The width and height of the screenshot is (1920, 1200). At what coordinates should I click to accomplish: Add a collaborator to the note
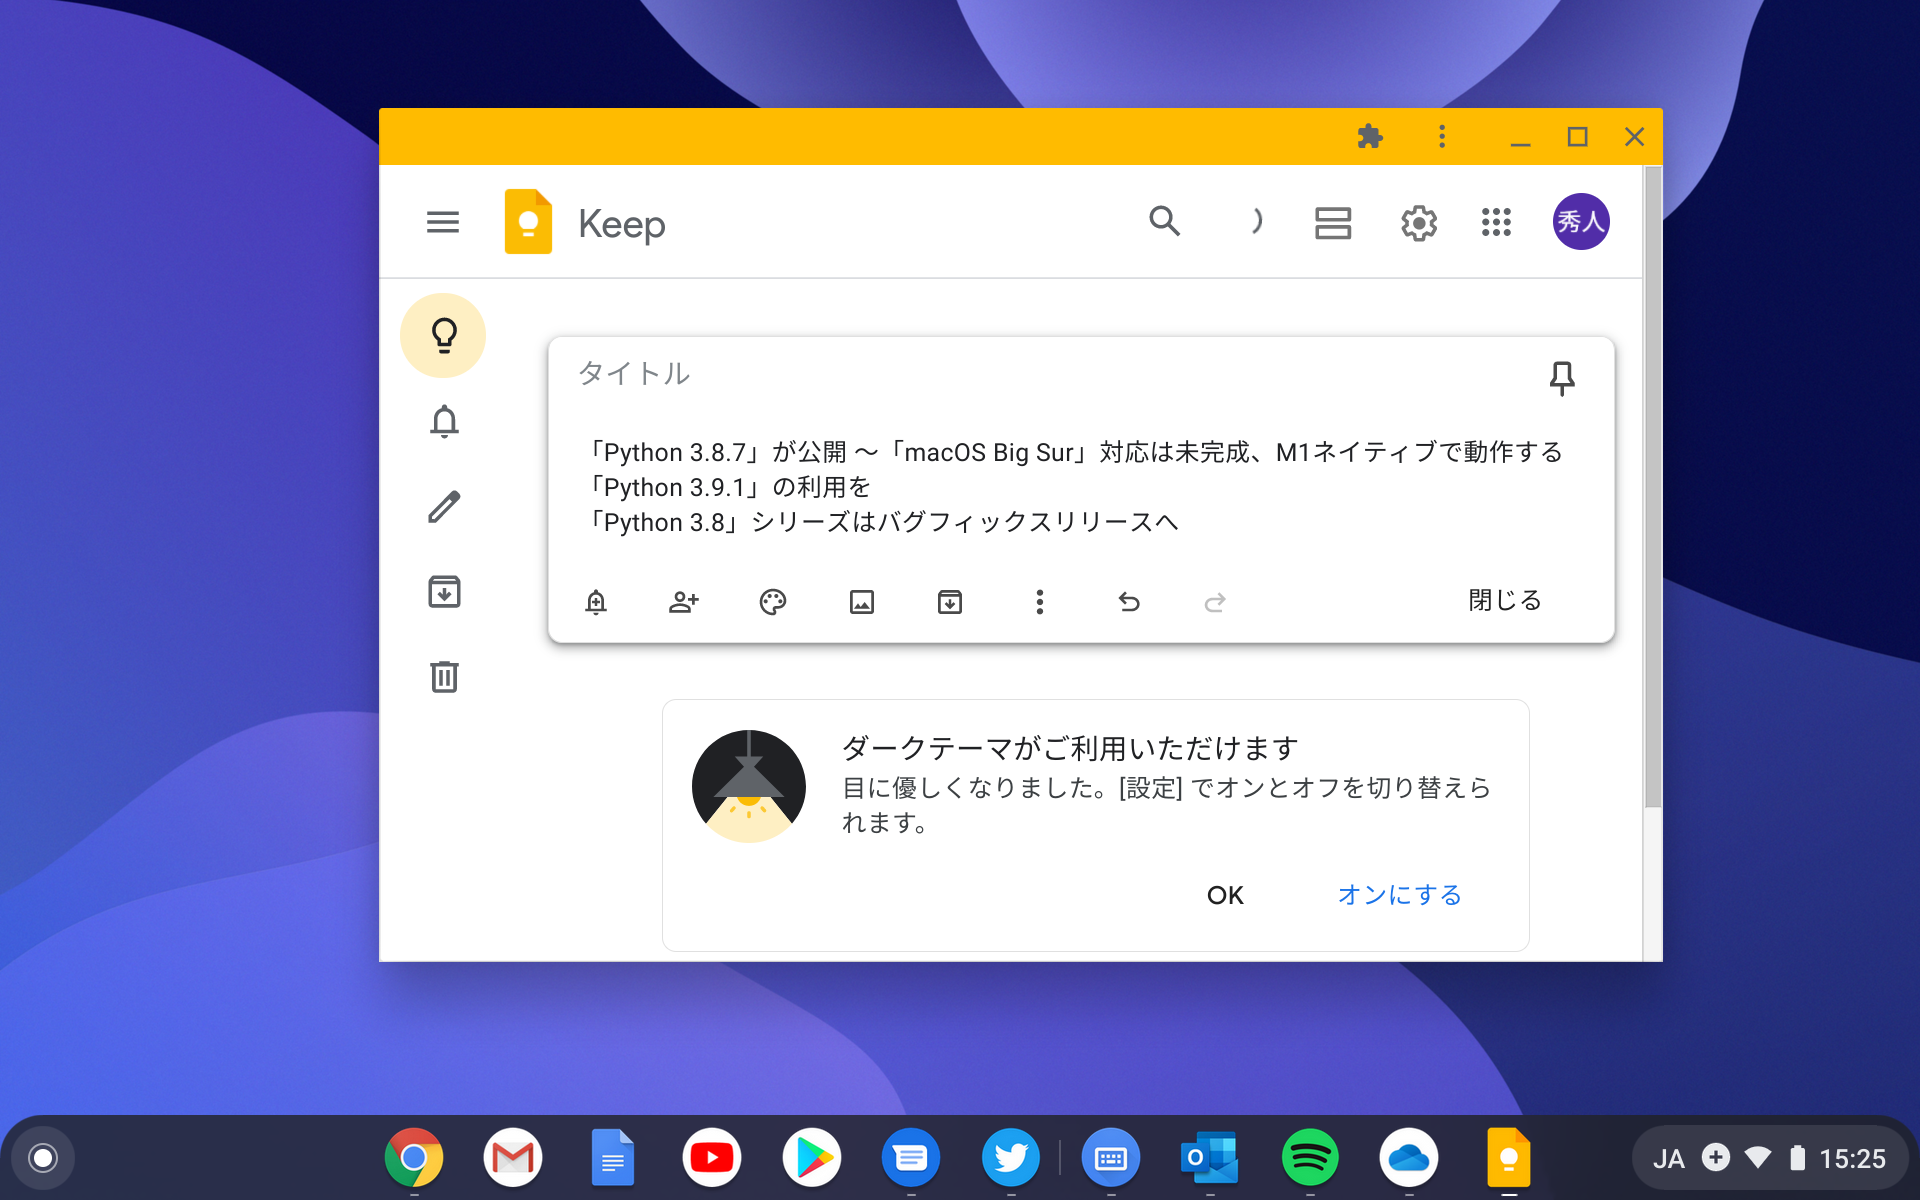684,602
